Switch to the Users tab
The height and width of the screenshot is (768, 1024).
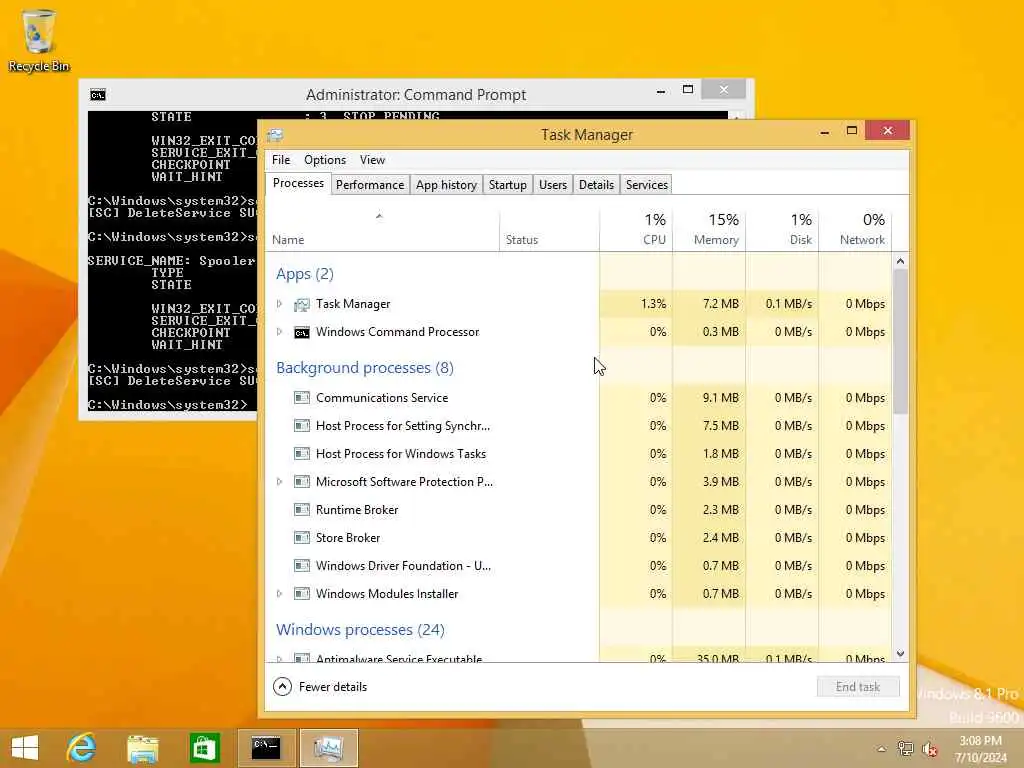pyautogui.click(x=552, y=185)
